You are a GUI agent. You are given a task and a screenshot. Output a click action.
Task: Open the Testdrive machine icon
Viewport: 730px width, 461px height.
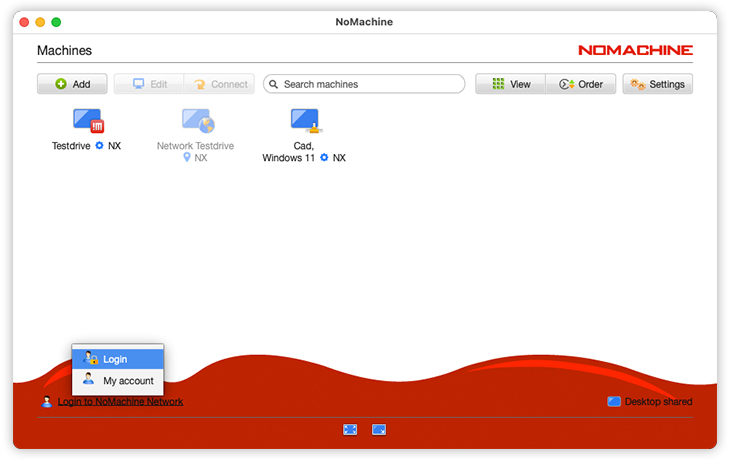tap(88, 121)
